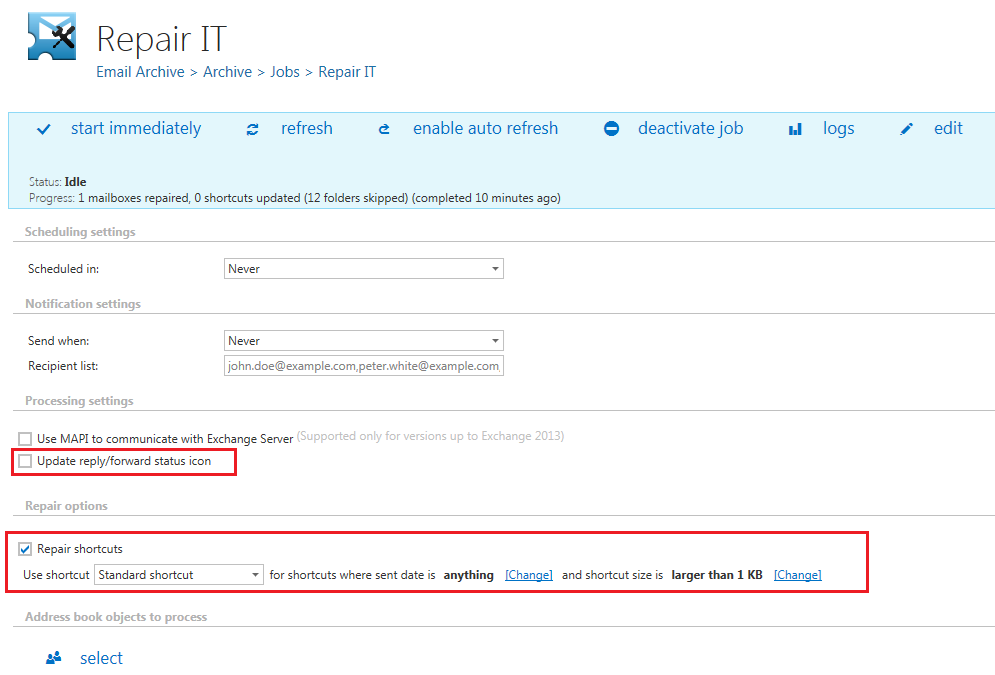Viewport: 995px width, 675px height.
Task: Uncheck the Repair shortcuts checkbox
Action: tap(26, 548)
